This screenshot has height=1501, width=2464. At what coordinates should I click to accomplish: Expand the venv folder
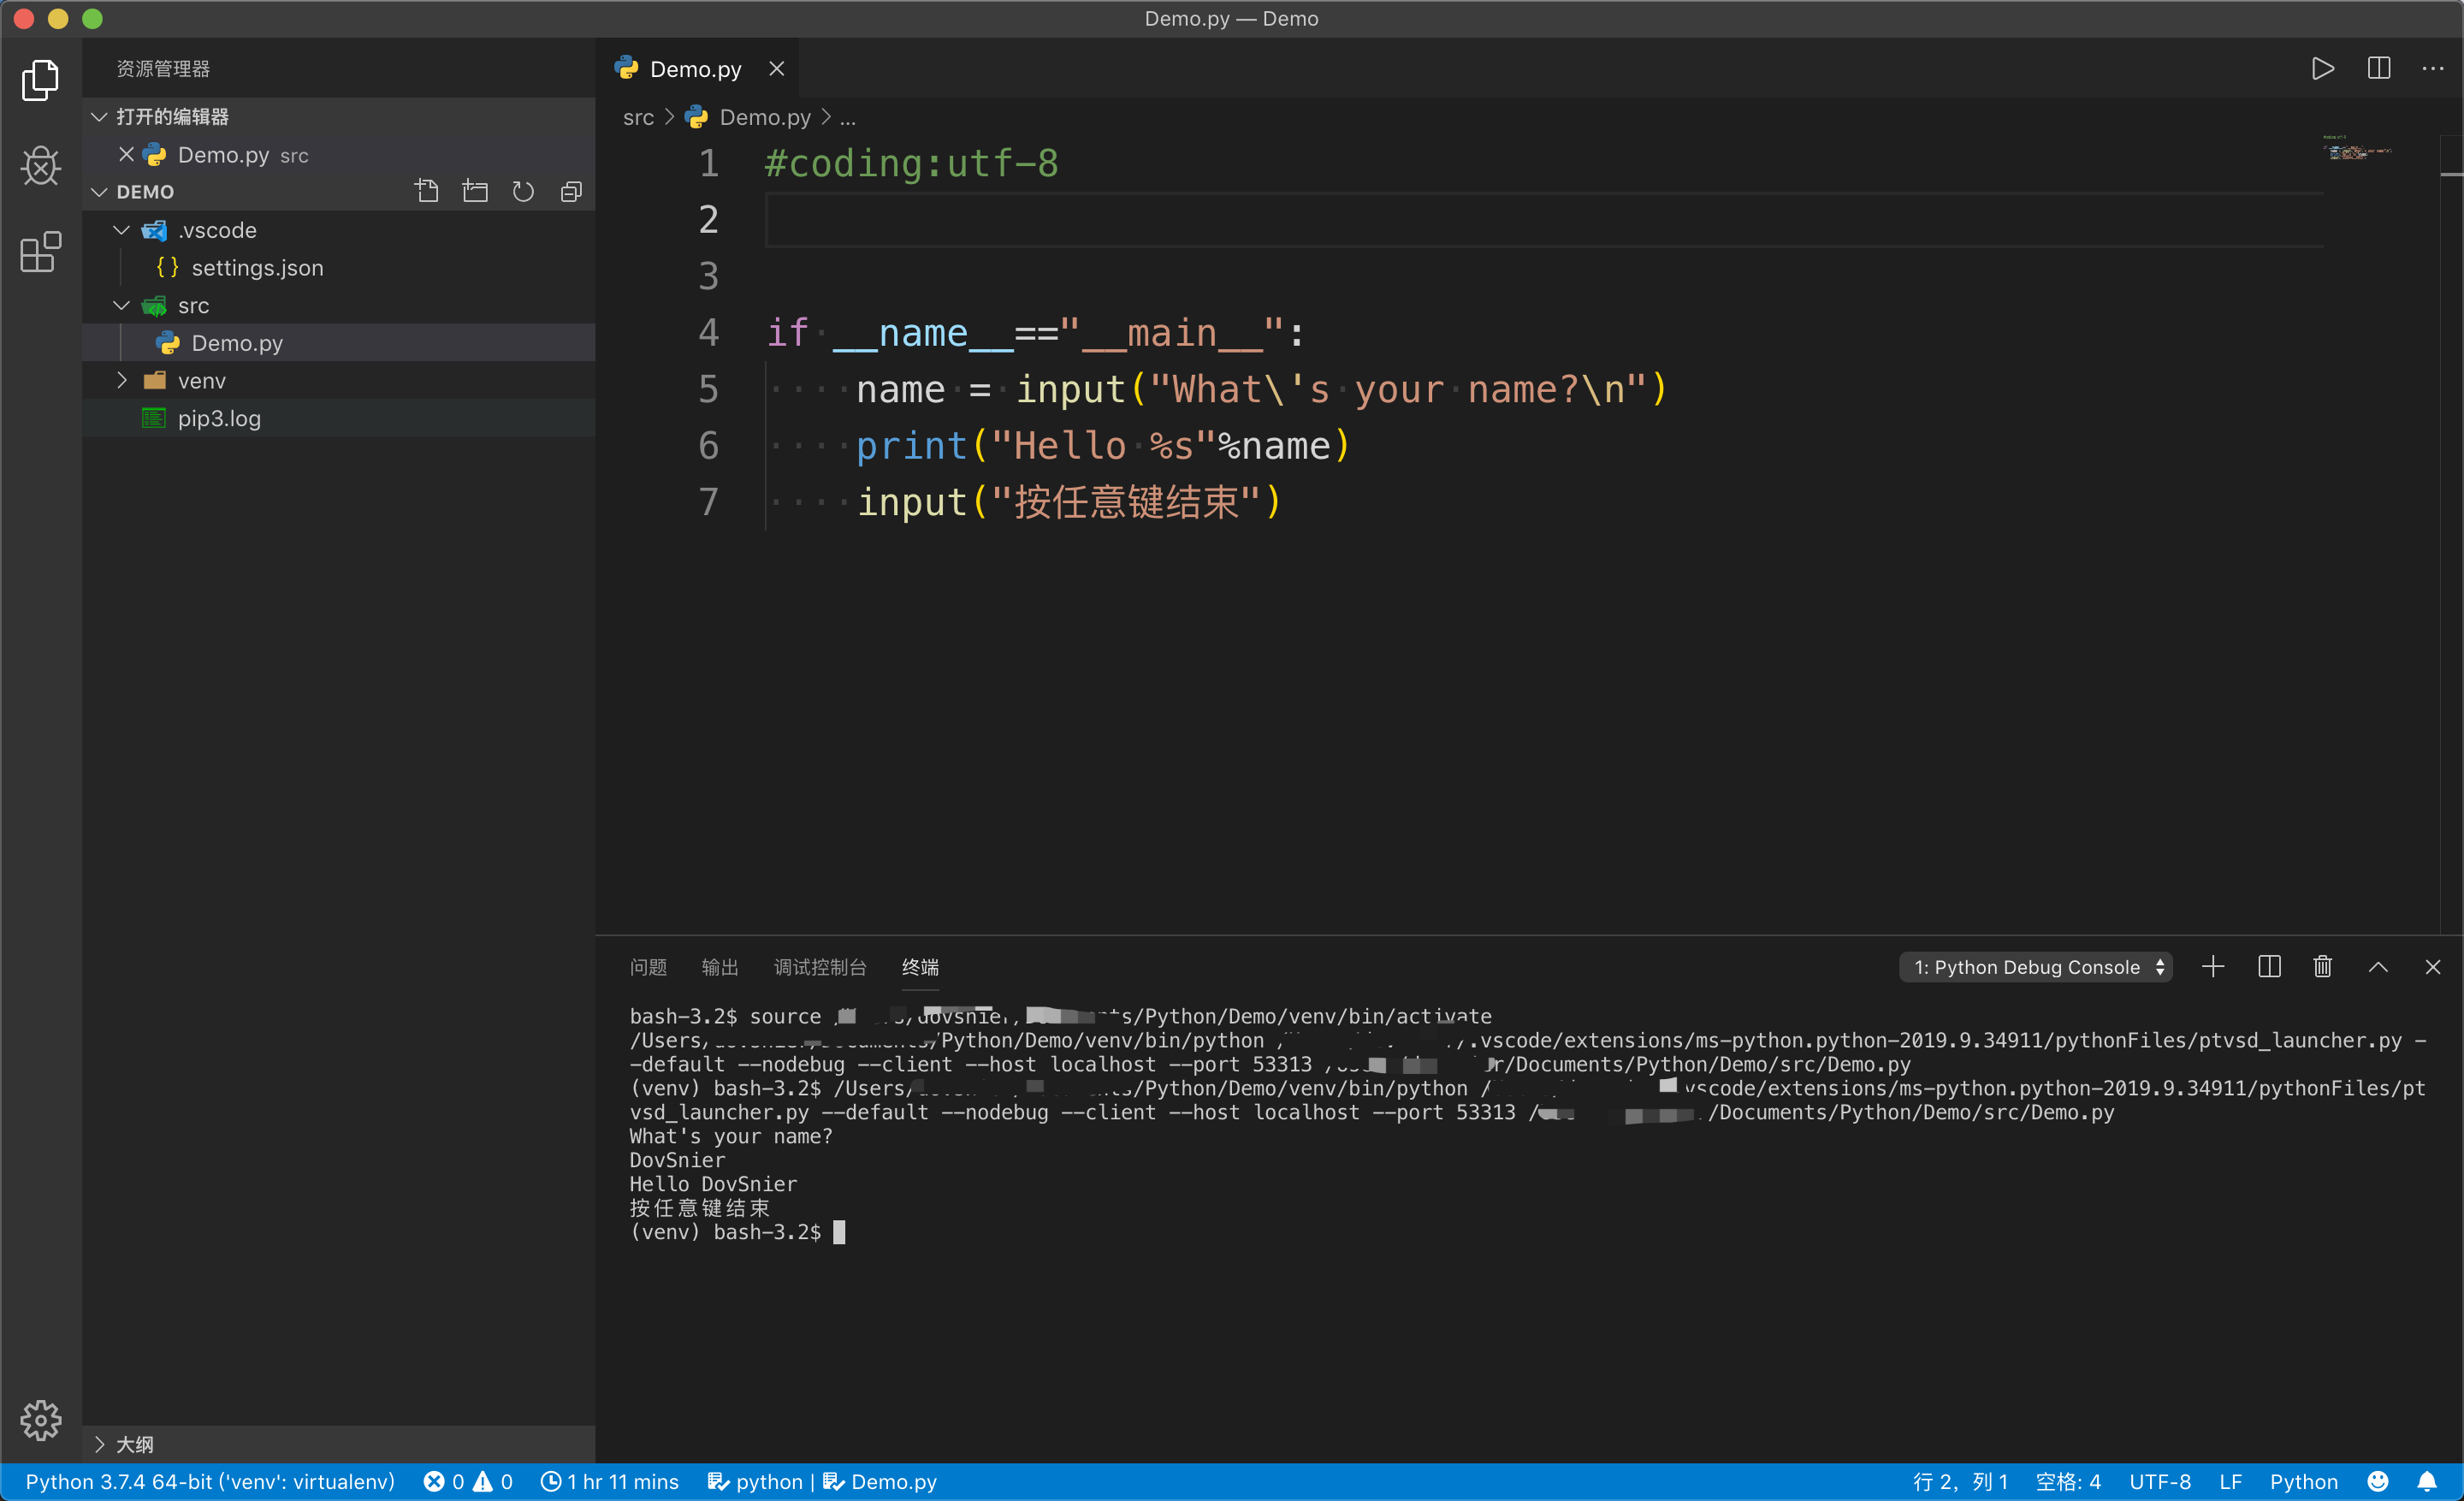(122, 381)
